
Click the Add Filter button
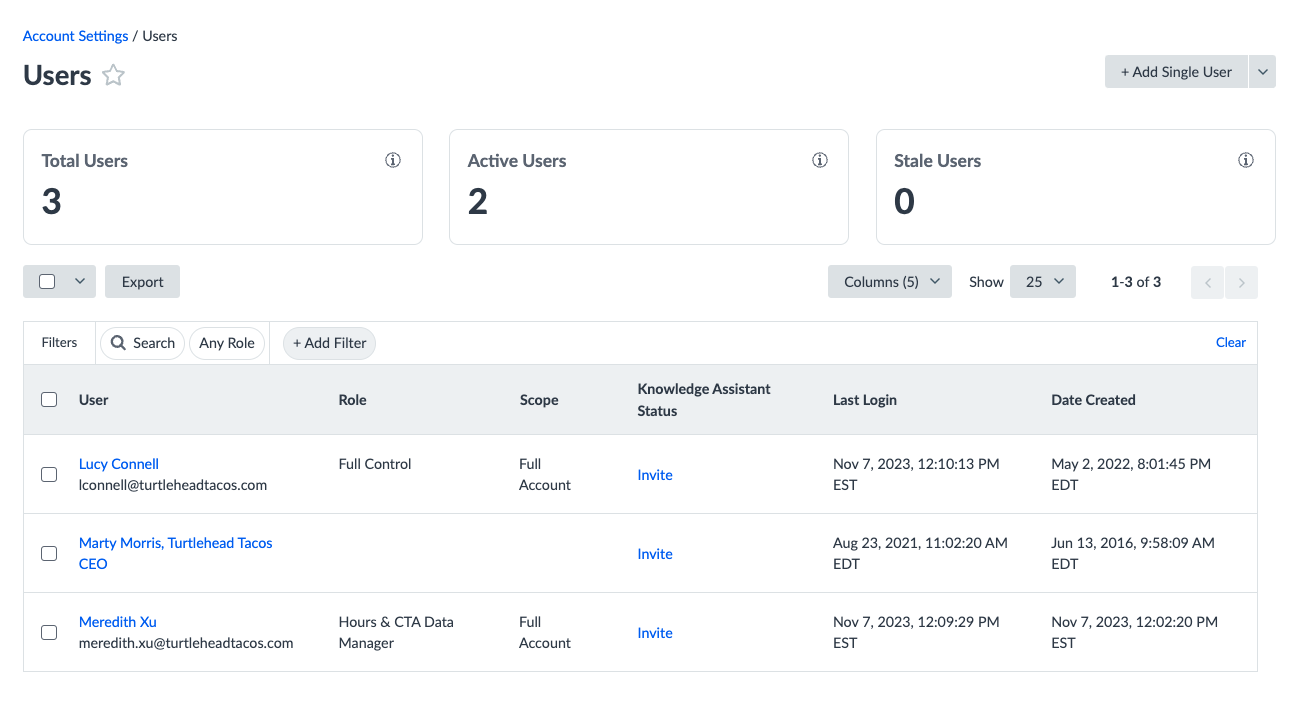[329, 343]
